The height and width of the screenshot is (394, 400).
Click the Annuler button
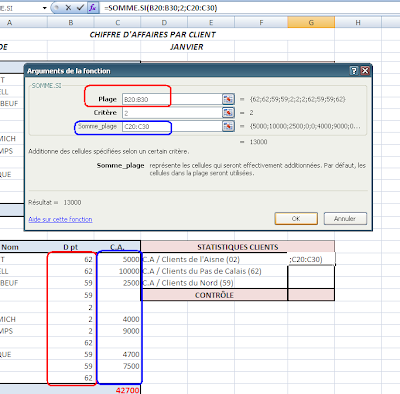click(345, 219)
